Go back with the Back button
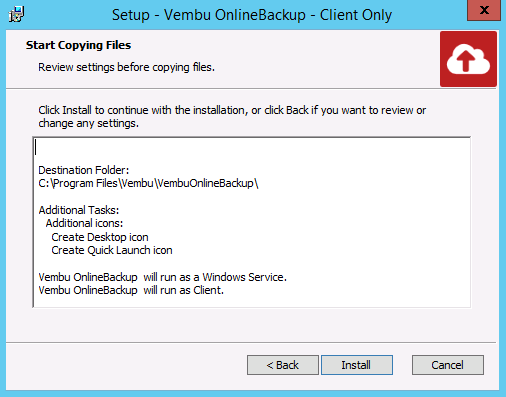The image size is (506, 397). pos(283,365)
